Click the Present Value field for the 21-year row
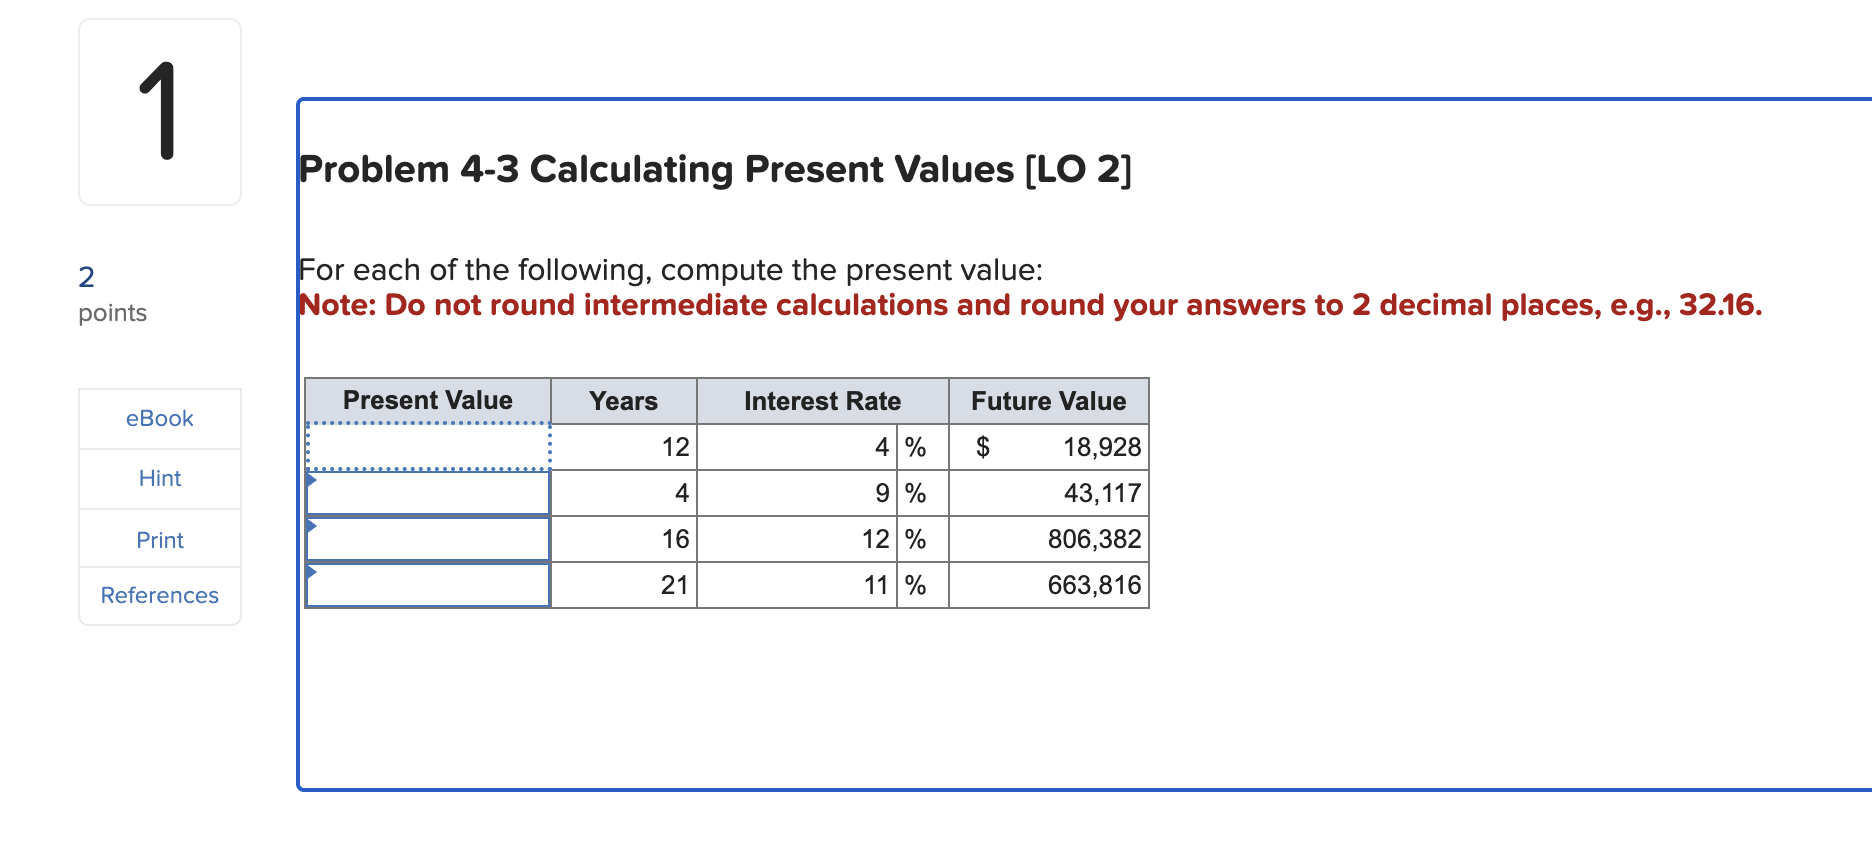 pyautogui.click(x=428, y=584)
